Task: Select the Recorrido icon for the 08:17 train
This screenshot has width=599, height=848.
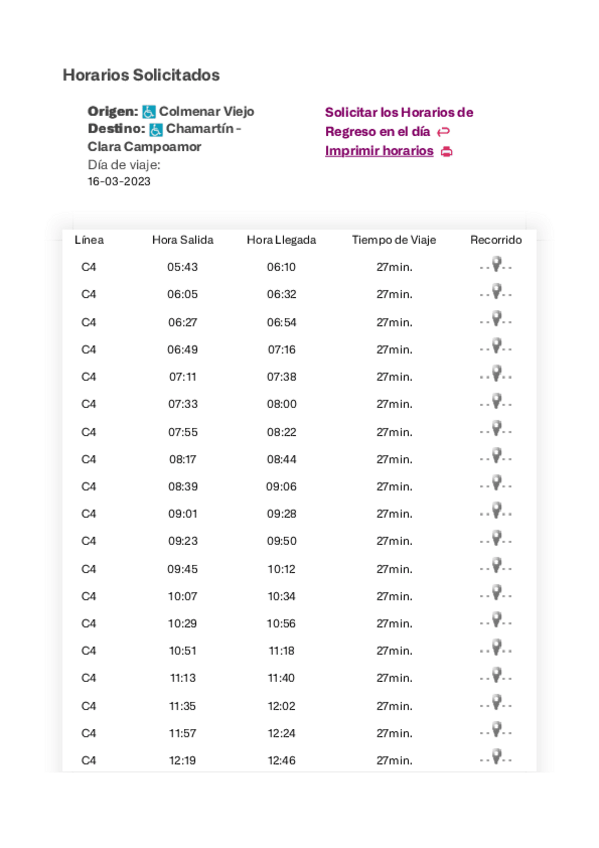Action: tap(497, 456)
